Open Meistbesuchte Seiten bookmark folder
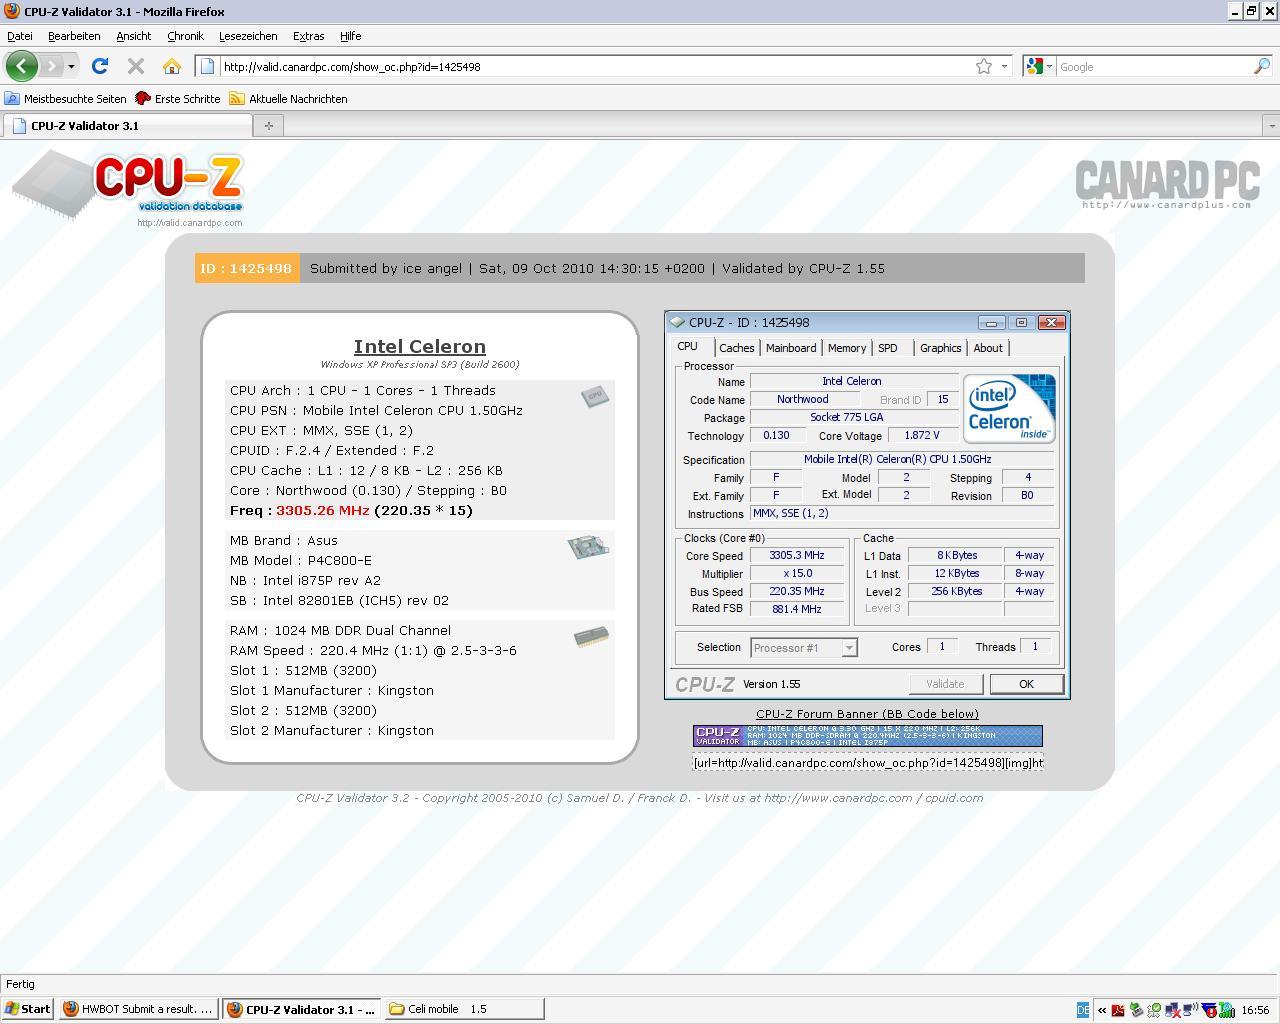 66,99
